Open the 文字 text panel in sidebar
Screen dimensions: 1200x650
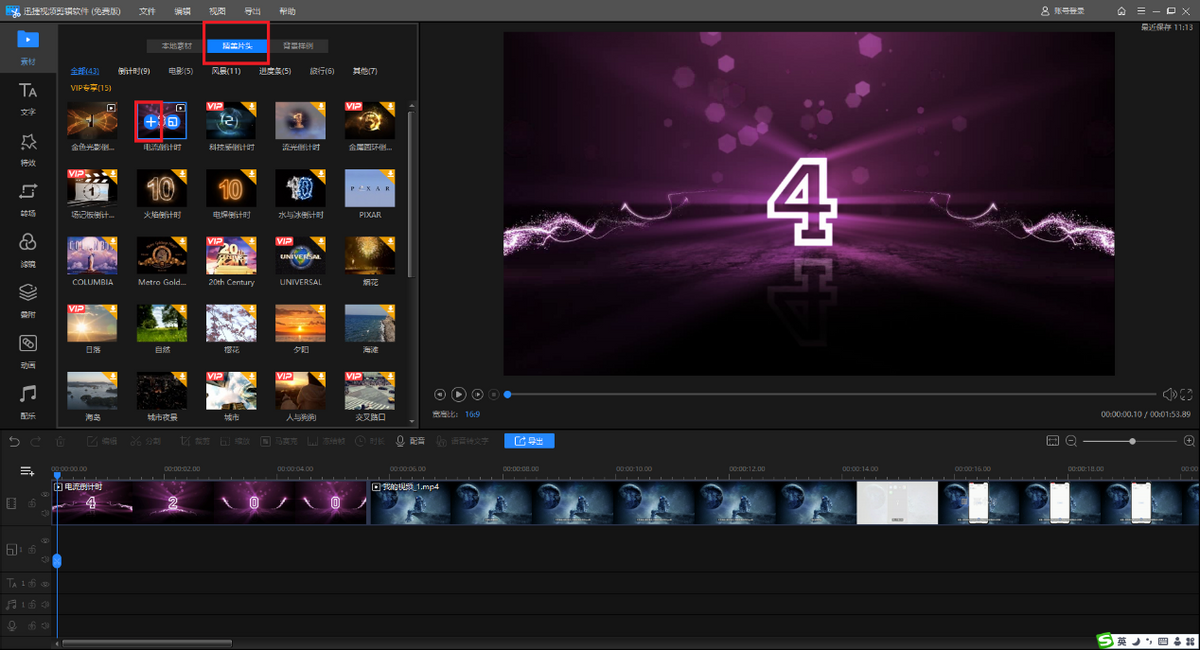pos(28,99)
